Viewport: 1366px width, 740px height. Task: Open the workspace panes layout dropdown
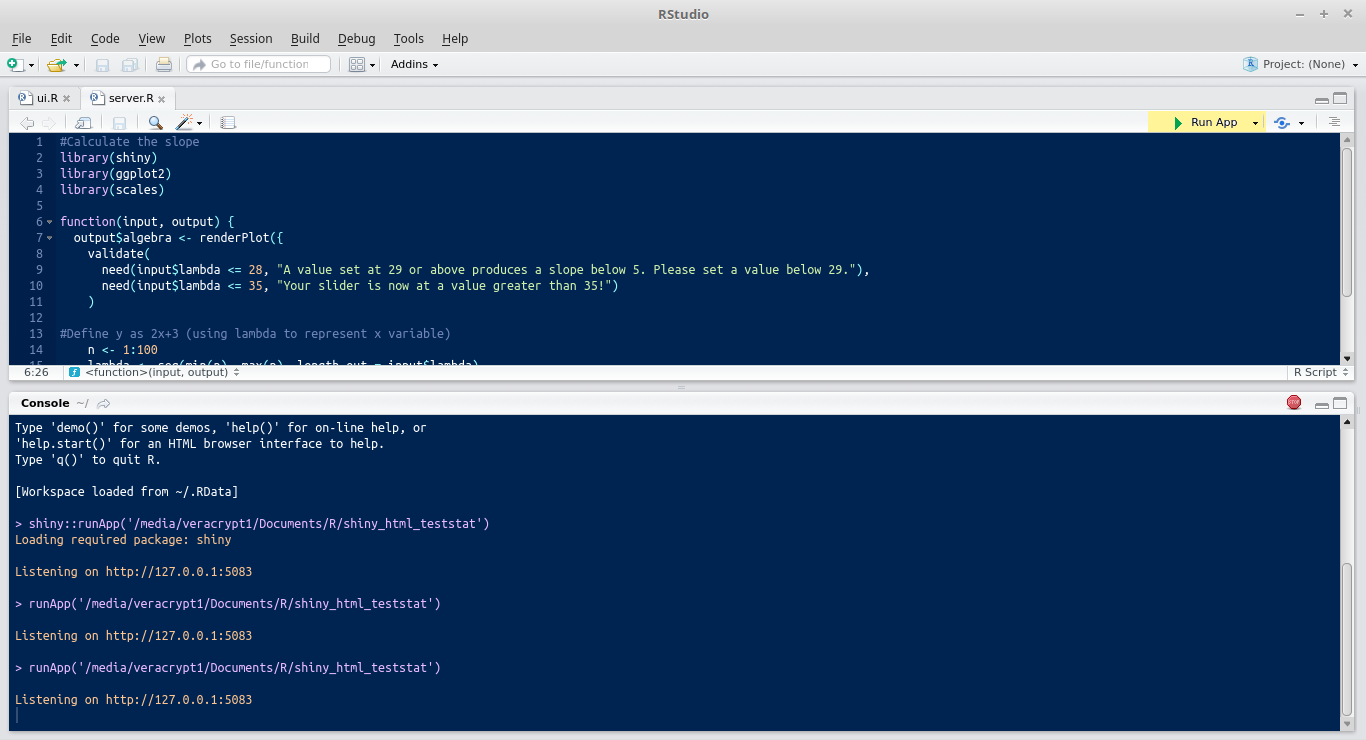coord(362,64)
